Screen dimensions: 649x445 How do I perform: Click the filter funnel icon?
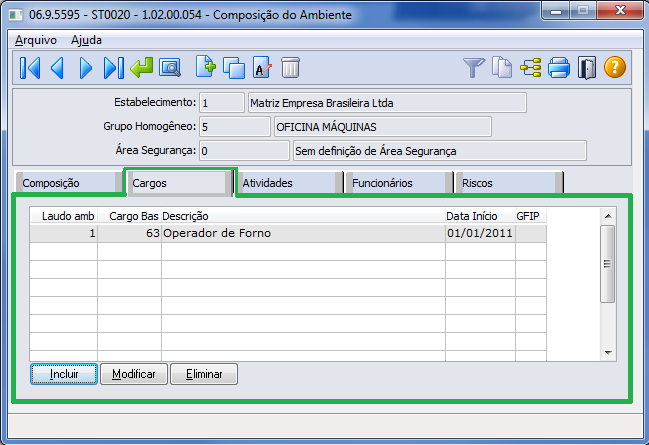(474, 67)
